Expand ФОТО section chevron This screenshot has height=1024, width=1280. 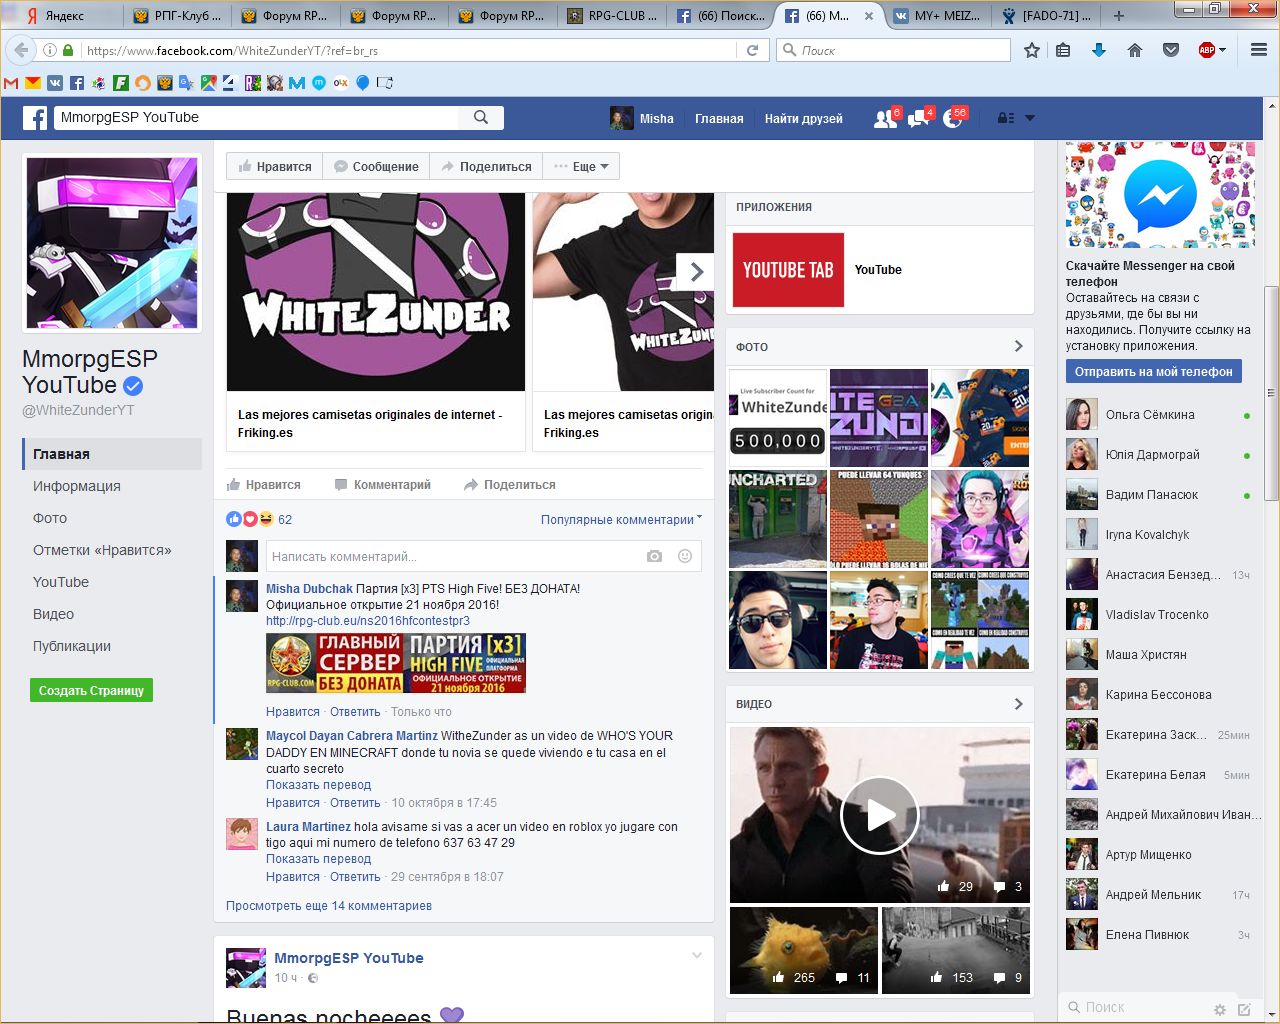pyautogui.click(x=1018, y=346)
